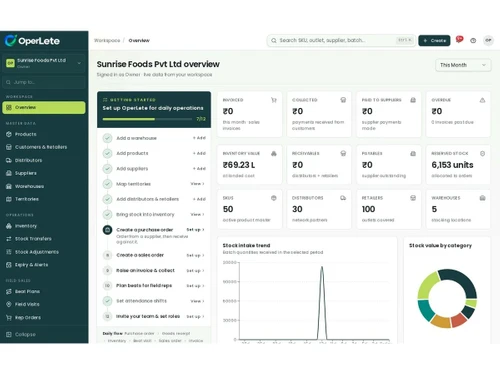Click the Collected card icon
The image size is (500, 375).
tap(343, 100)
